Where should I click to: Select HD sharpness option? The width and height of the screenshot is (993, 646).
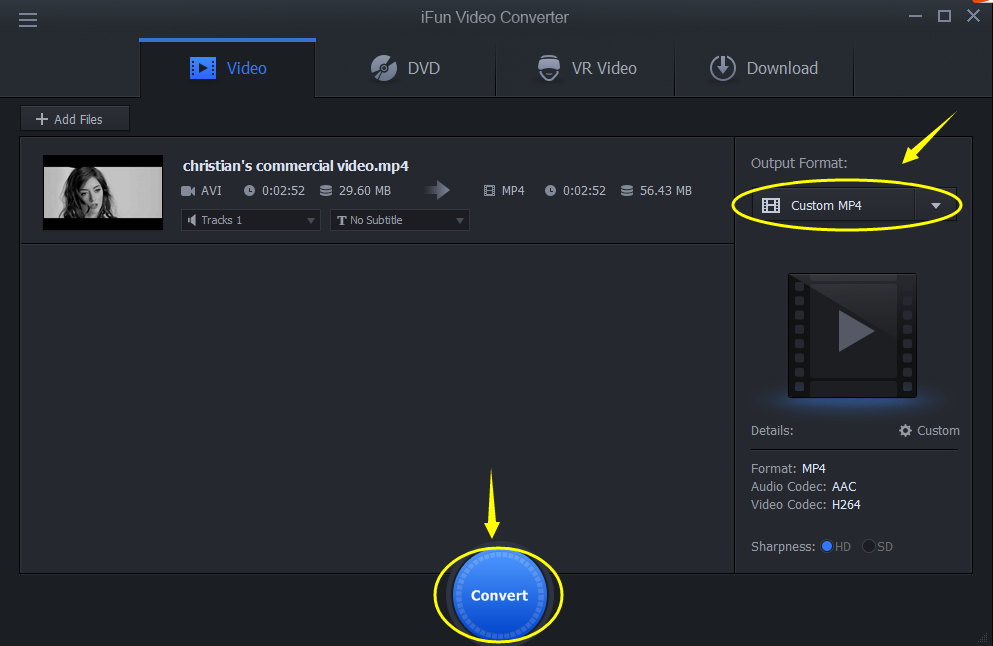click(826, 546)
